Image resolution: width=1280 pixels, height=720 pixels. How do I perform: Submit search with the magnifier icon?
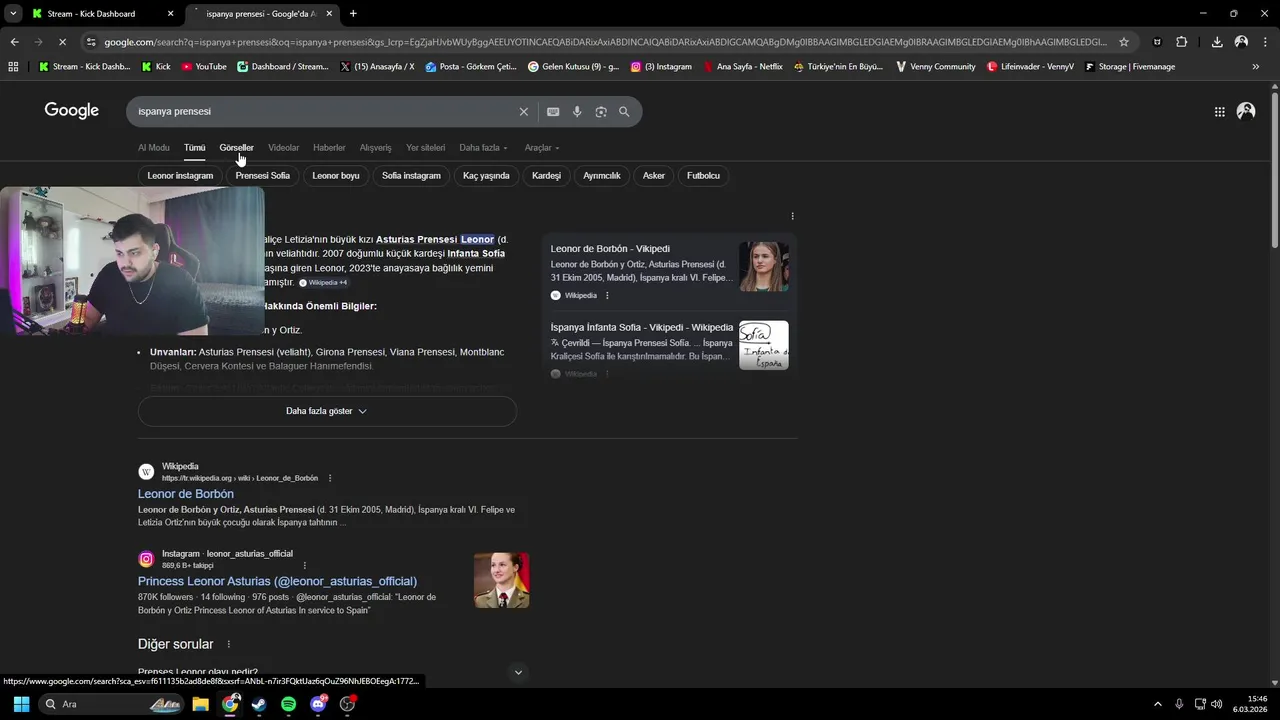point(624,112)
